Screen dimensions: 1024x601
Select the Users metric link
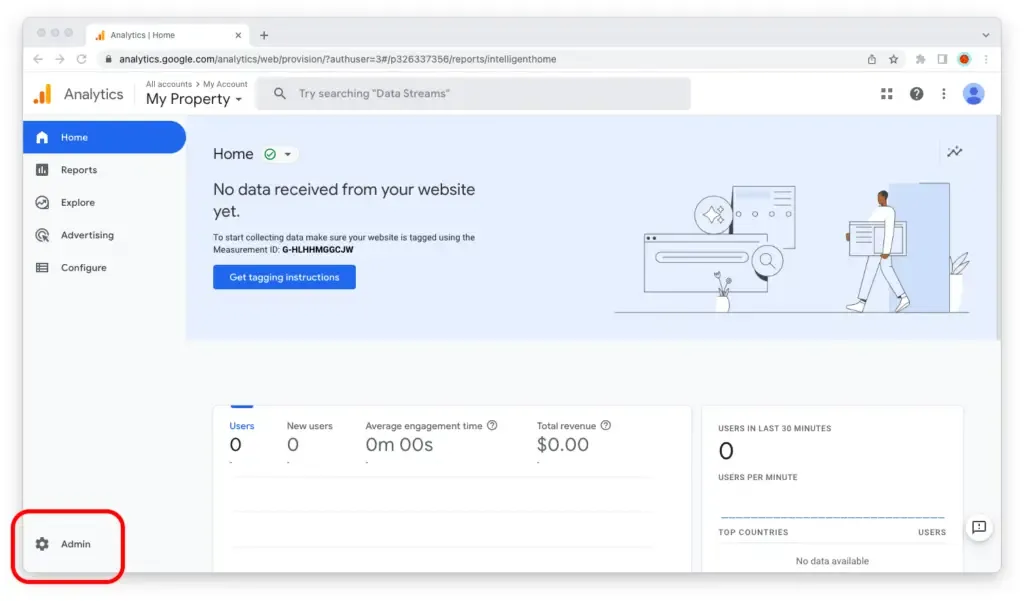tap(242, 425)
